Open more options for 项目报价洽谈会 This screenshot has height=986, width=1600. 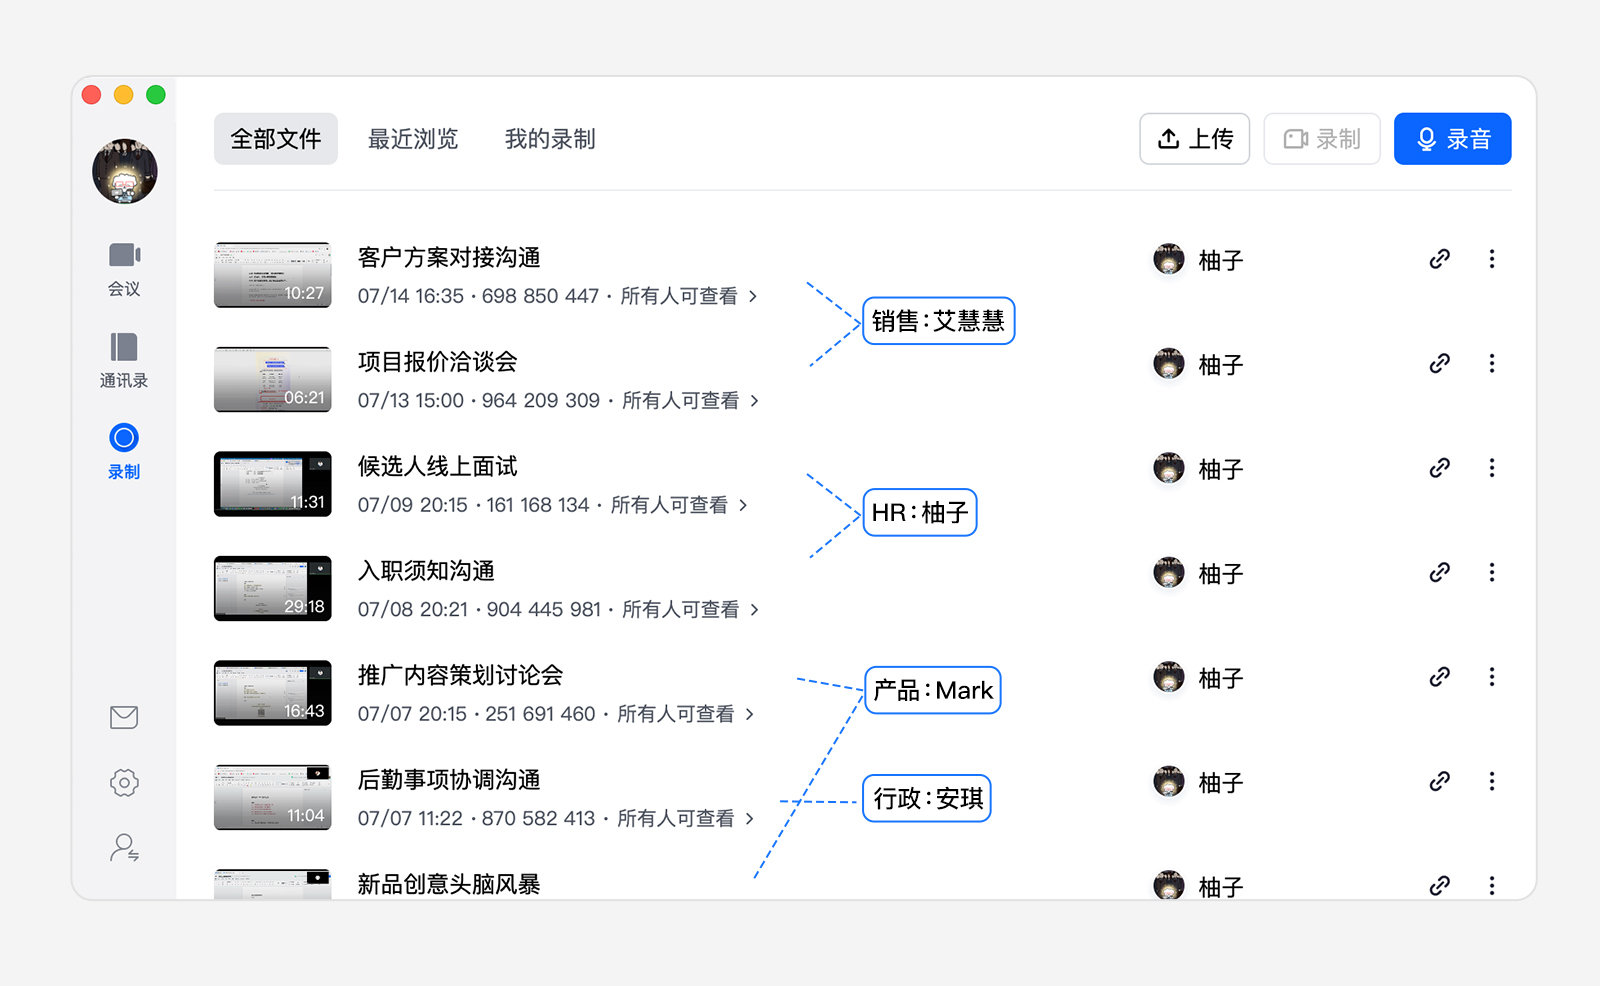tap(1491, 363)
